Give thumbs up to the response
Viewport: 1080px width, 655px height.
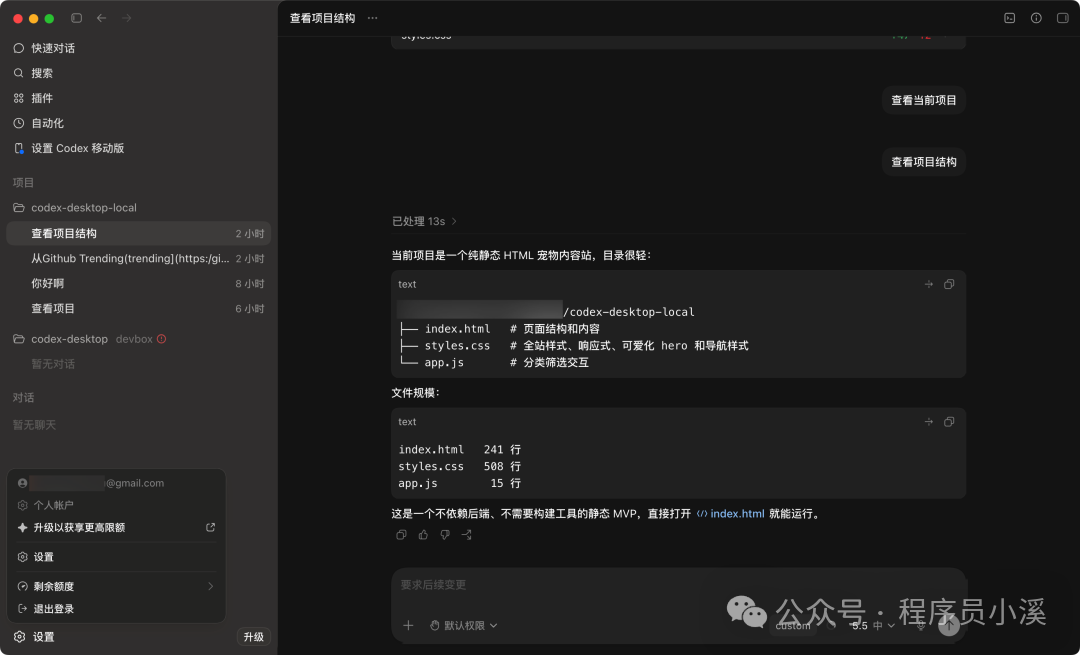(423, 534)
